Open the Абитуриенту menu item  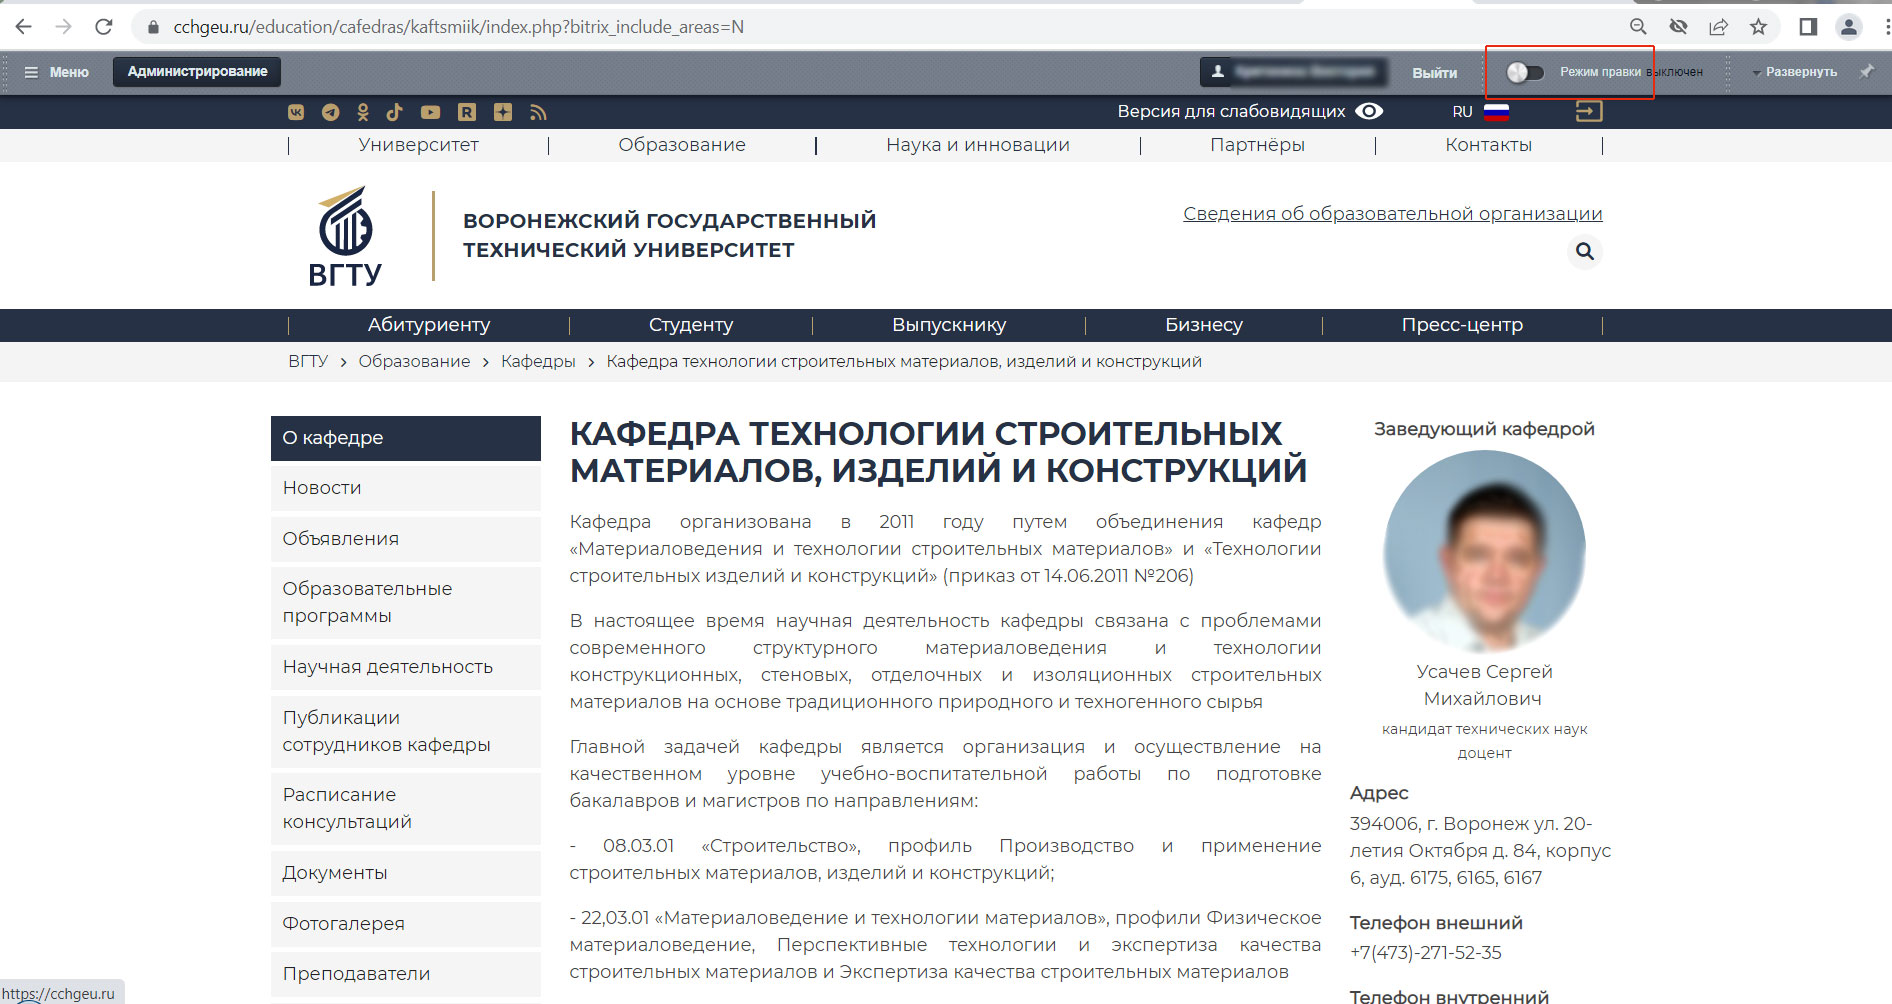(428, 325)
